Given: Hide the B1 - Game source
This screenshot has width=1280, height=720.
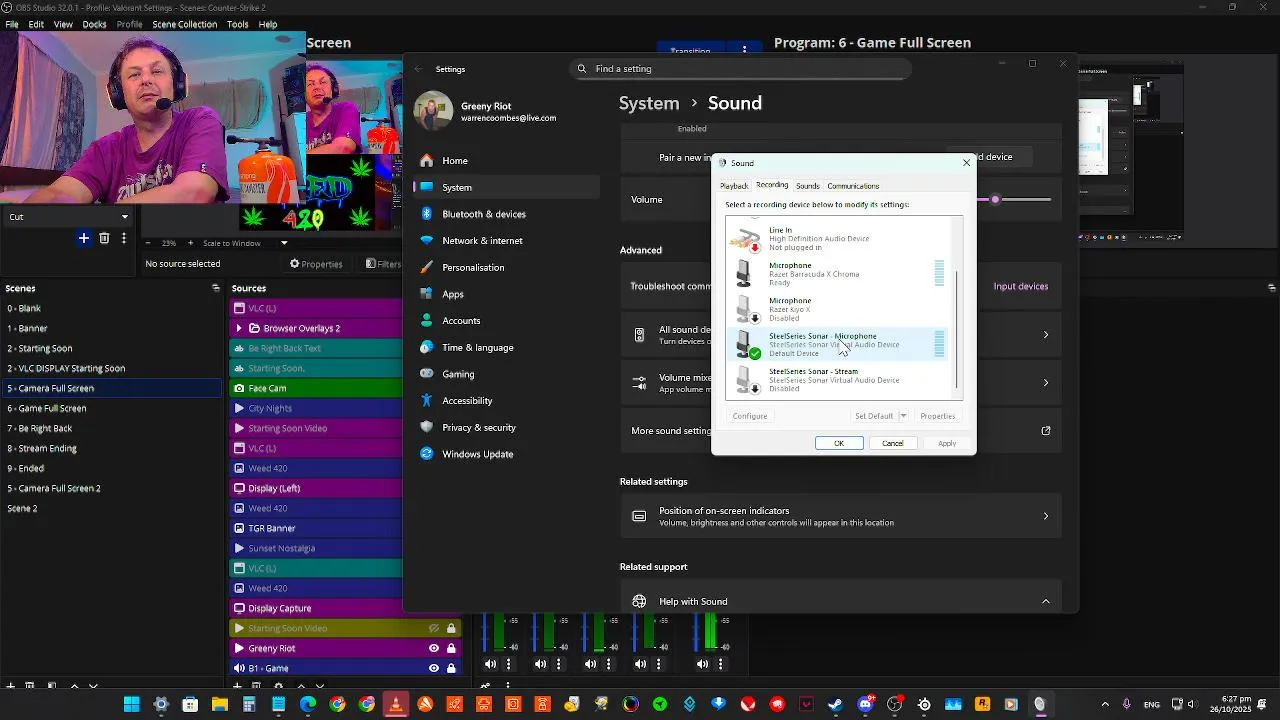Looking at the screenshot, I should [434, 668].
